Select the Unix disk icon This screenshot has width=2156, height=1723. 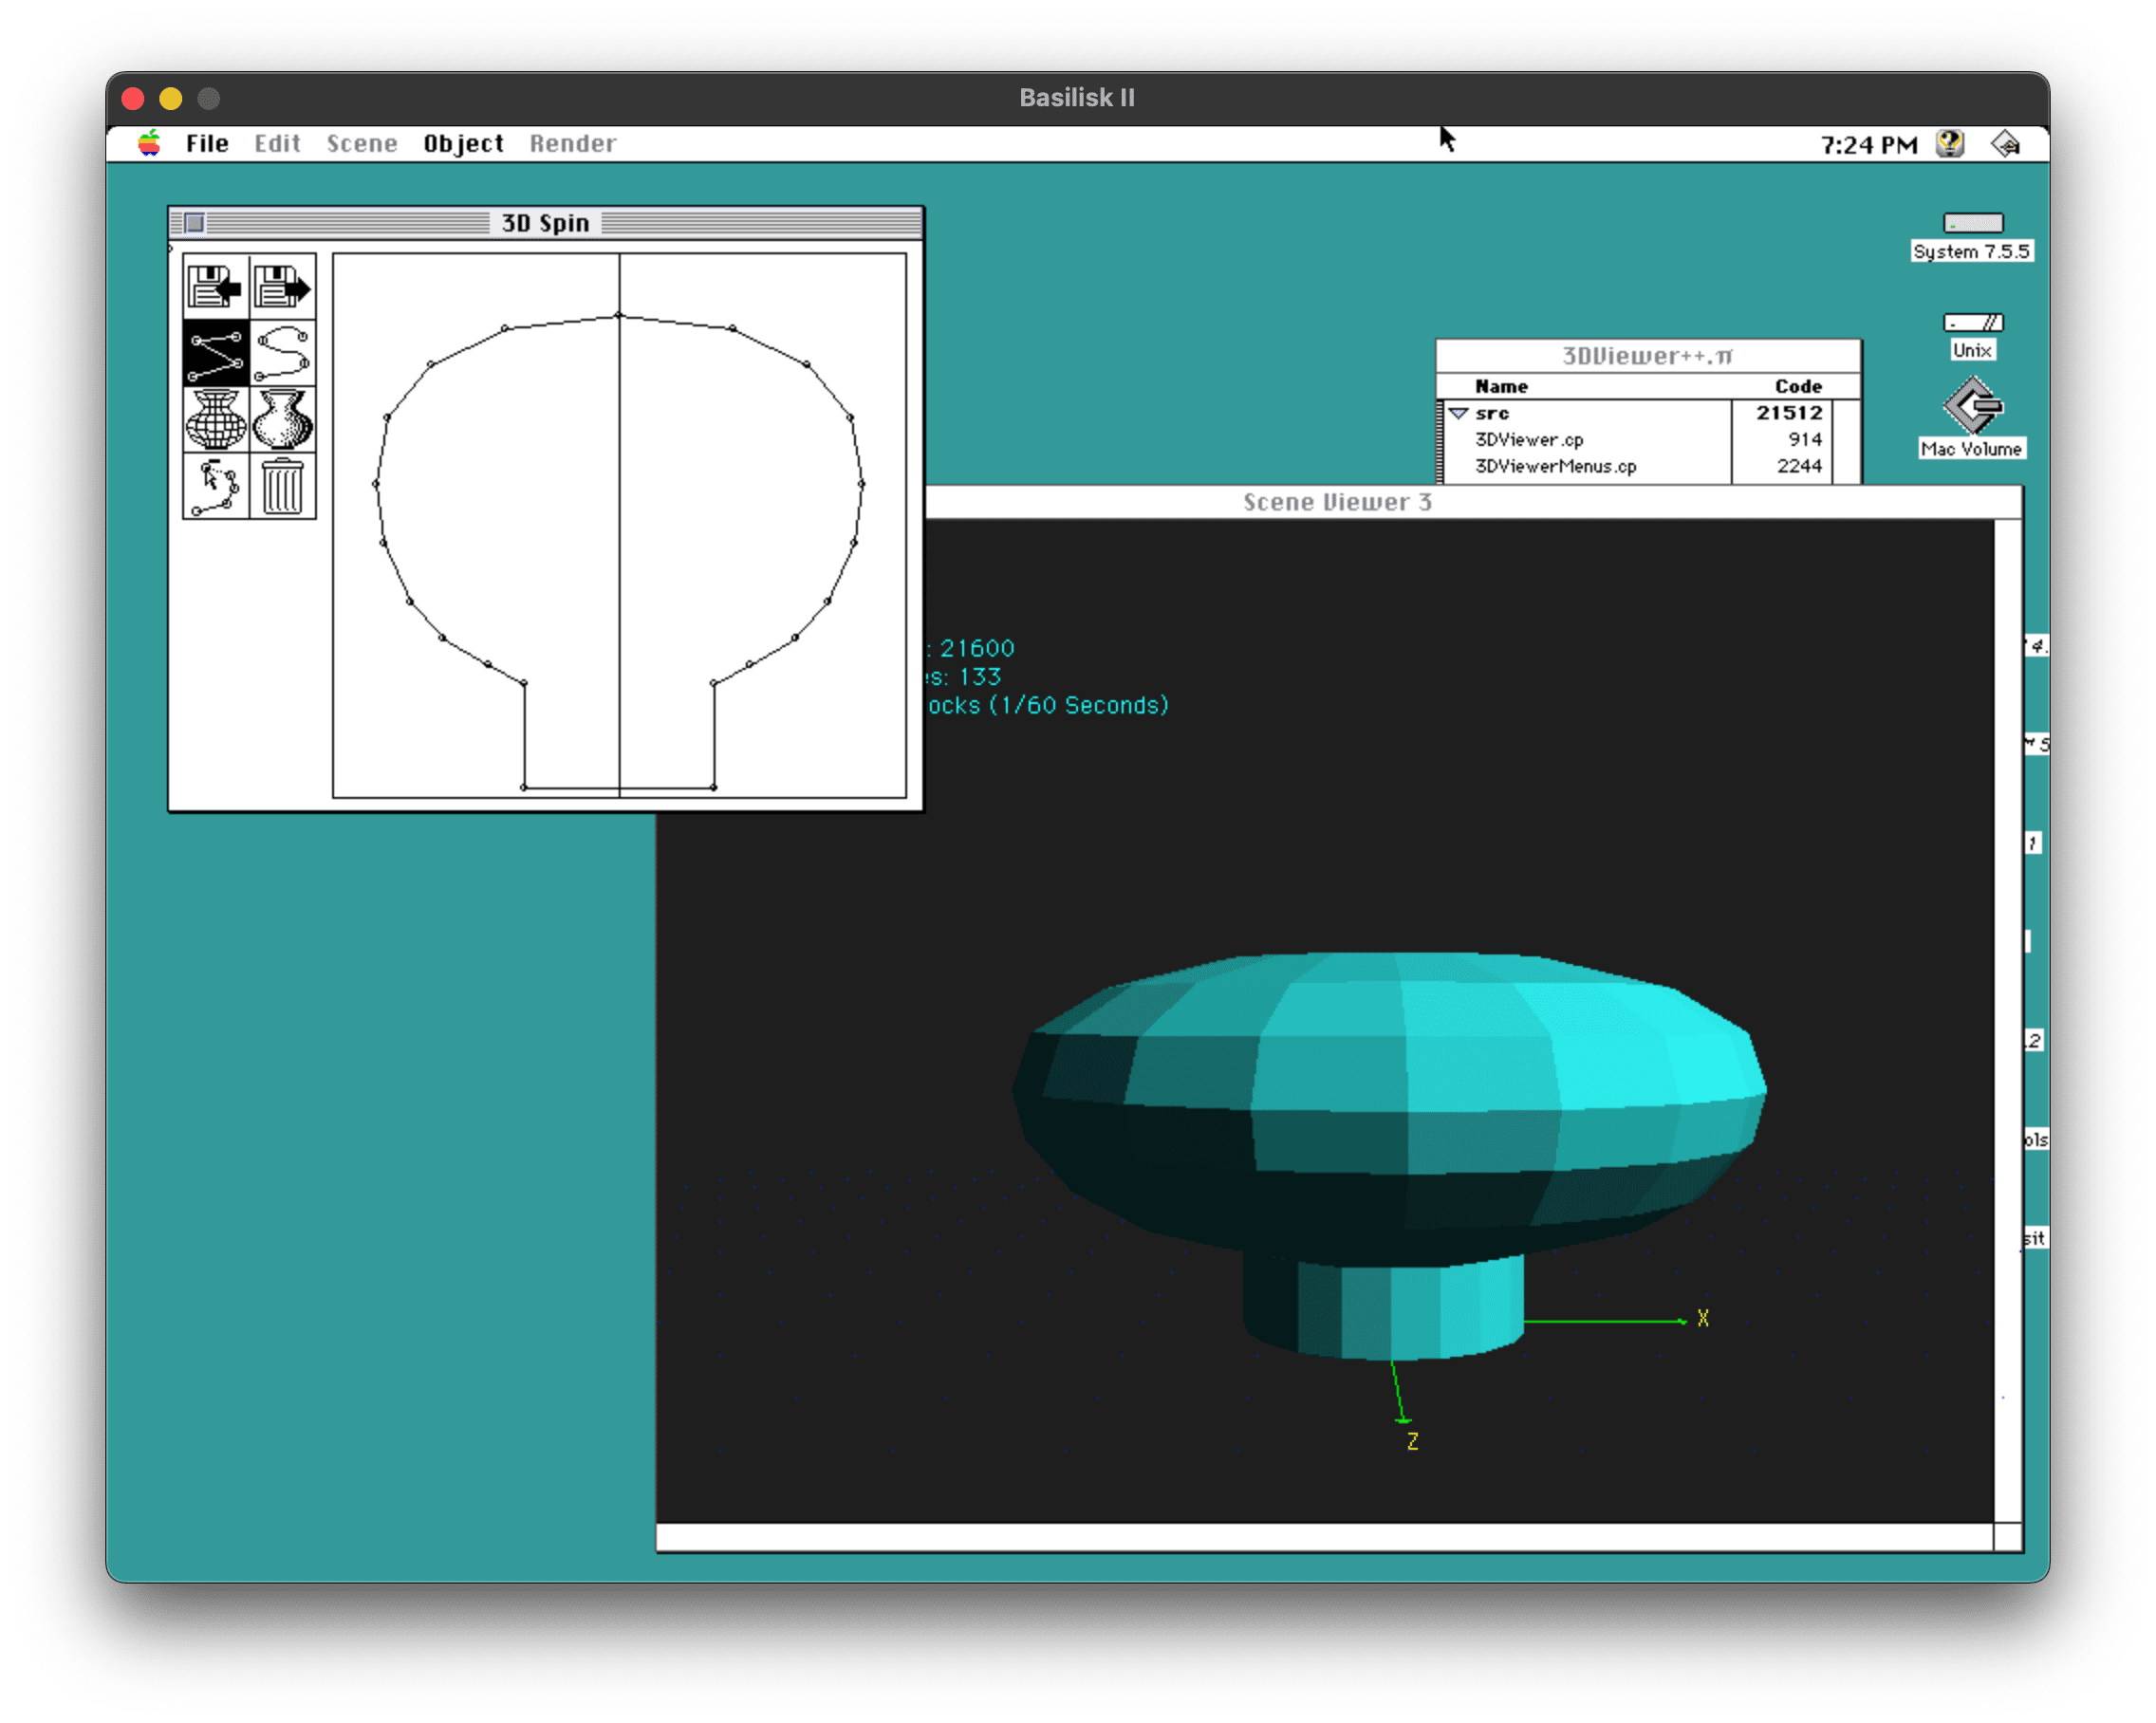pos(1972,322)
